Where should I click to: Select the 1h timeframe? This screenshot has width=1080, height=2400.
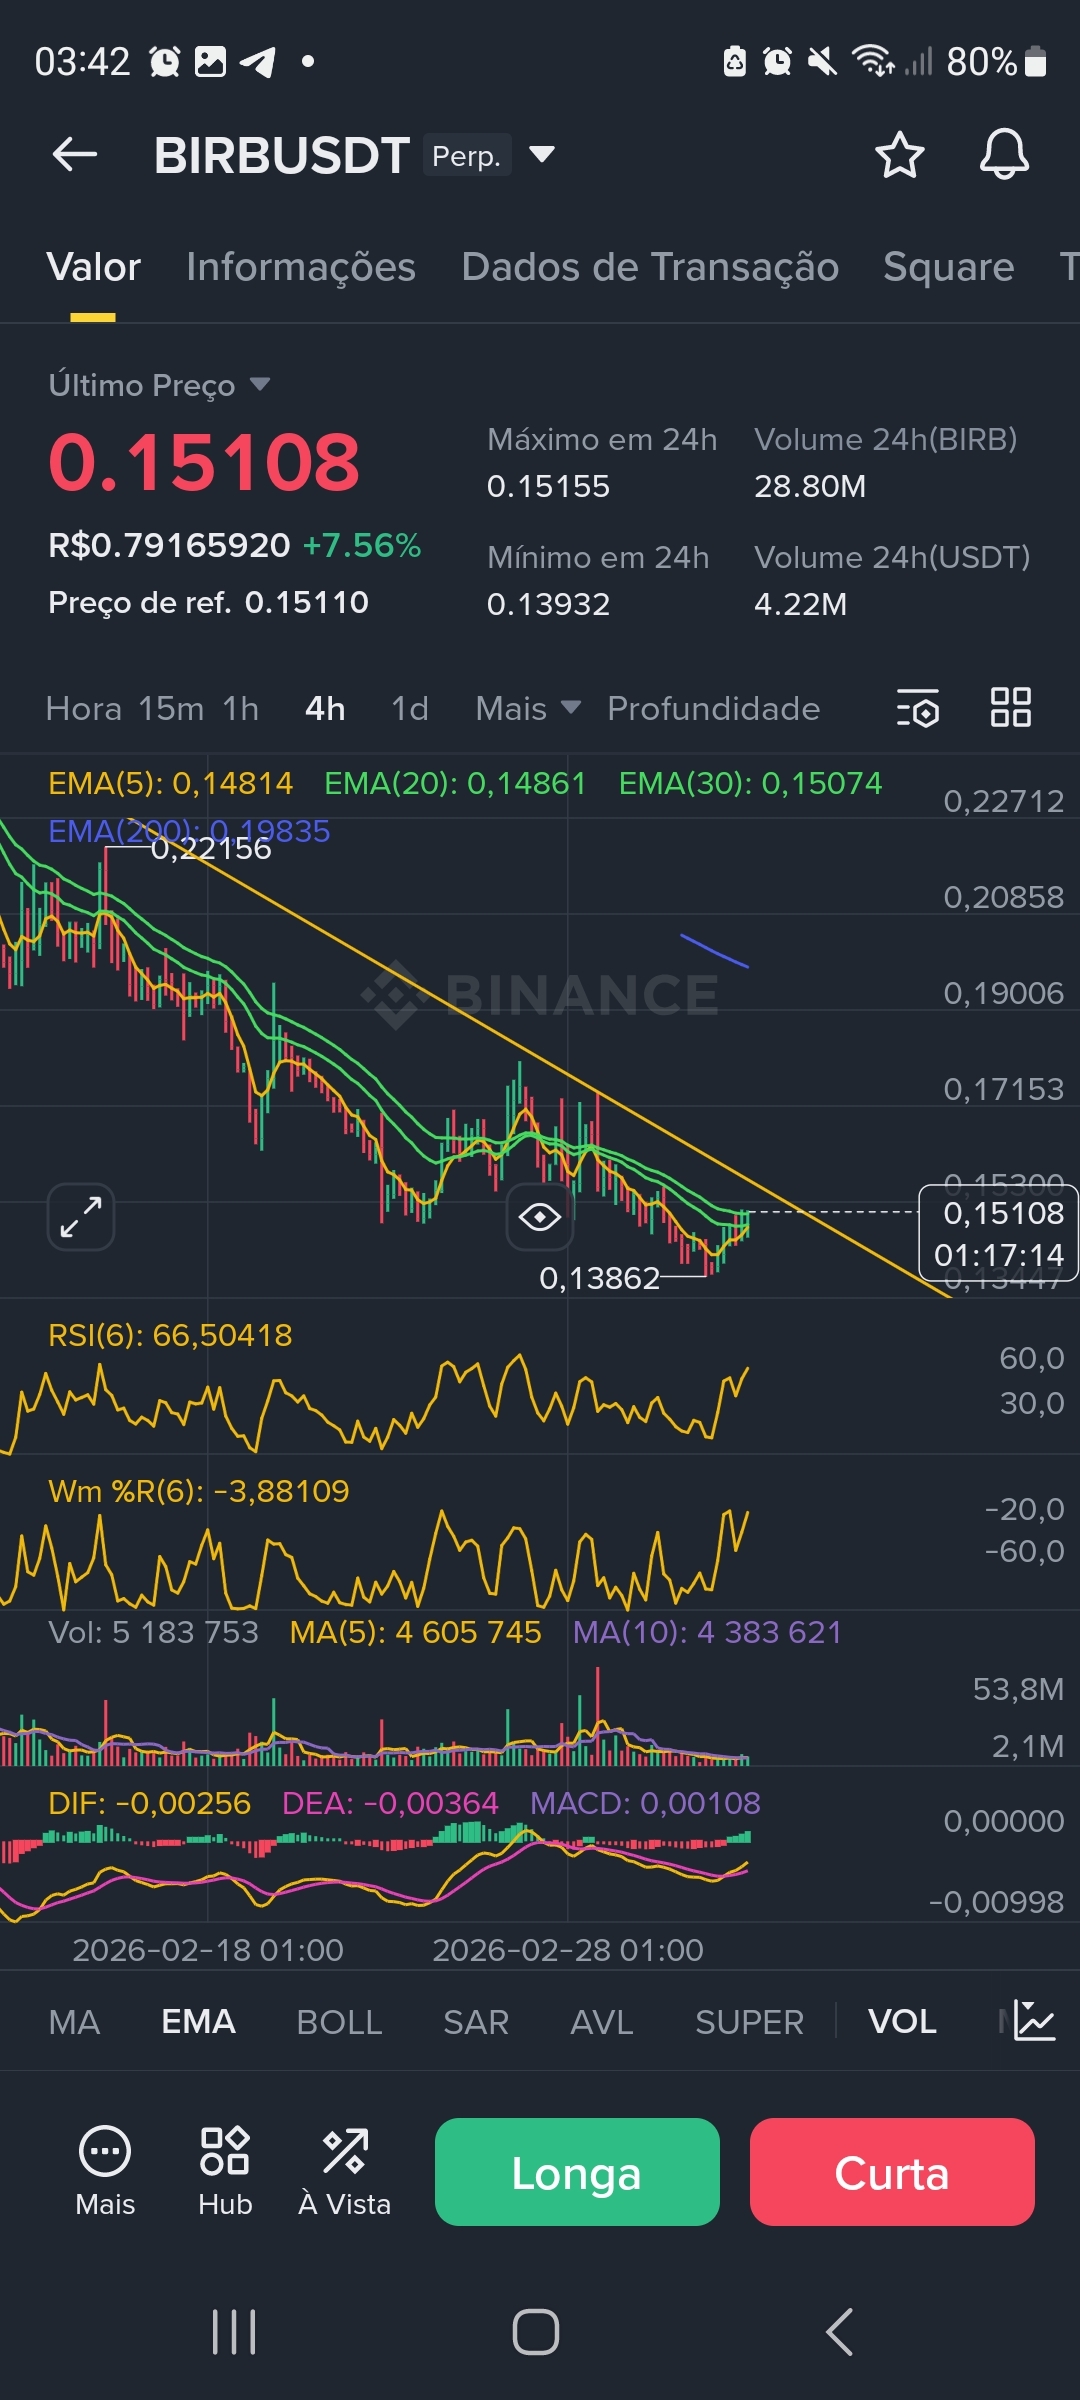click(241, 708)
